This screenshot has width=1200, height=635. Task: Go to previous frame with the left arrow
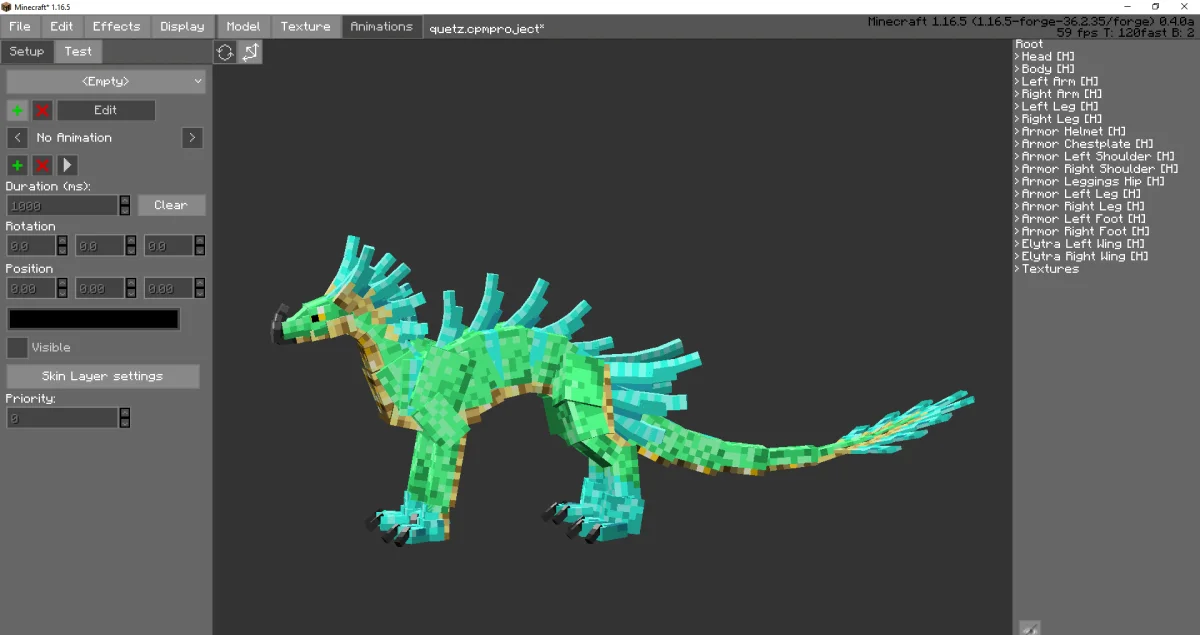pyautogui.click(x=17, y=138)
